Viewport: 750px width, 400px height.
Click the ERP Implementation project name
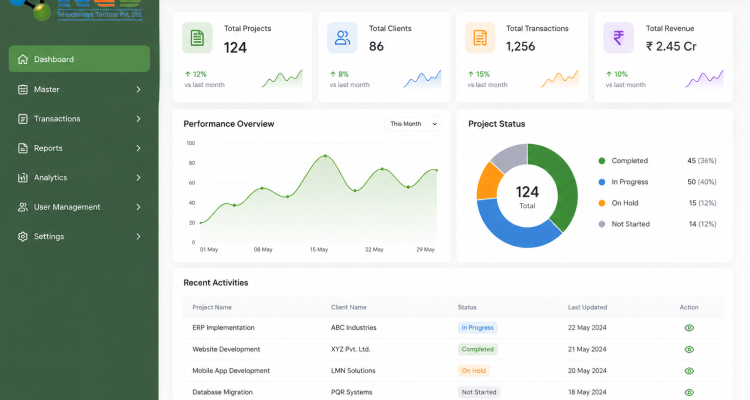(223, 328)
